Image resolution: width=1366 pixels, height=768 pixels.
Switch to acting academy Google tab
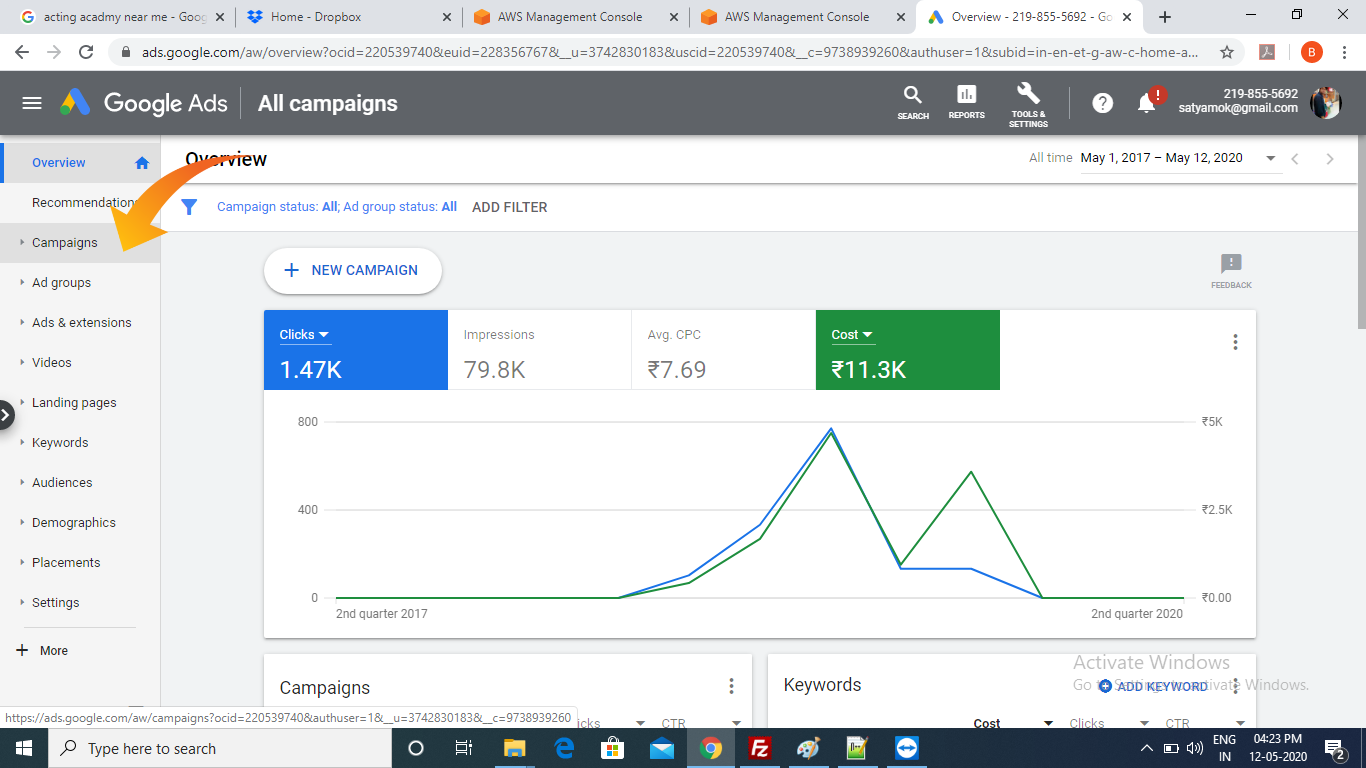coord(123,17)
